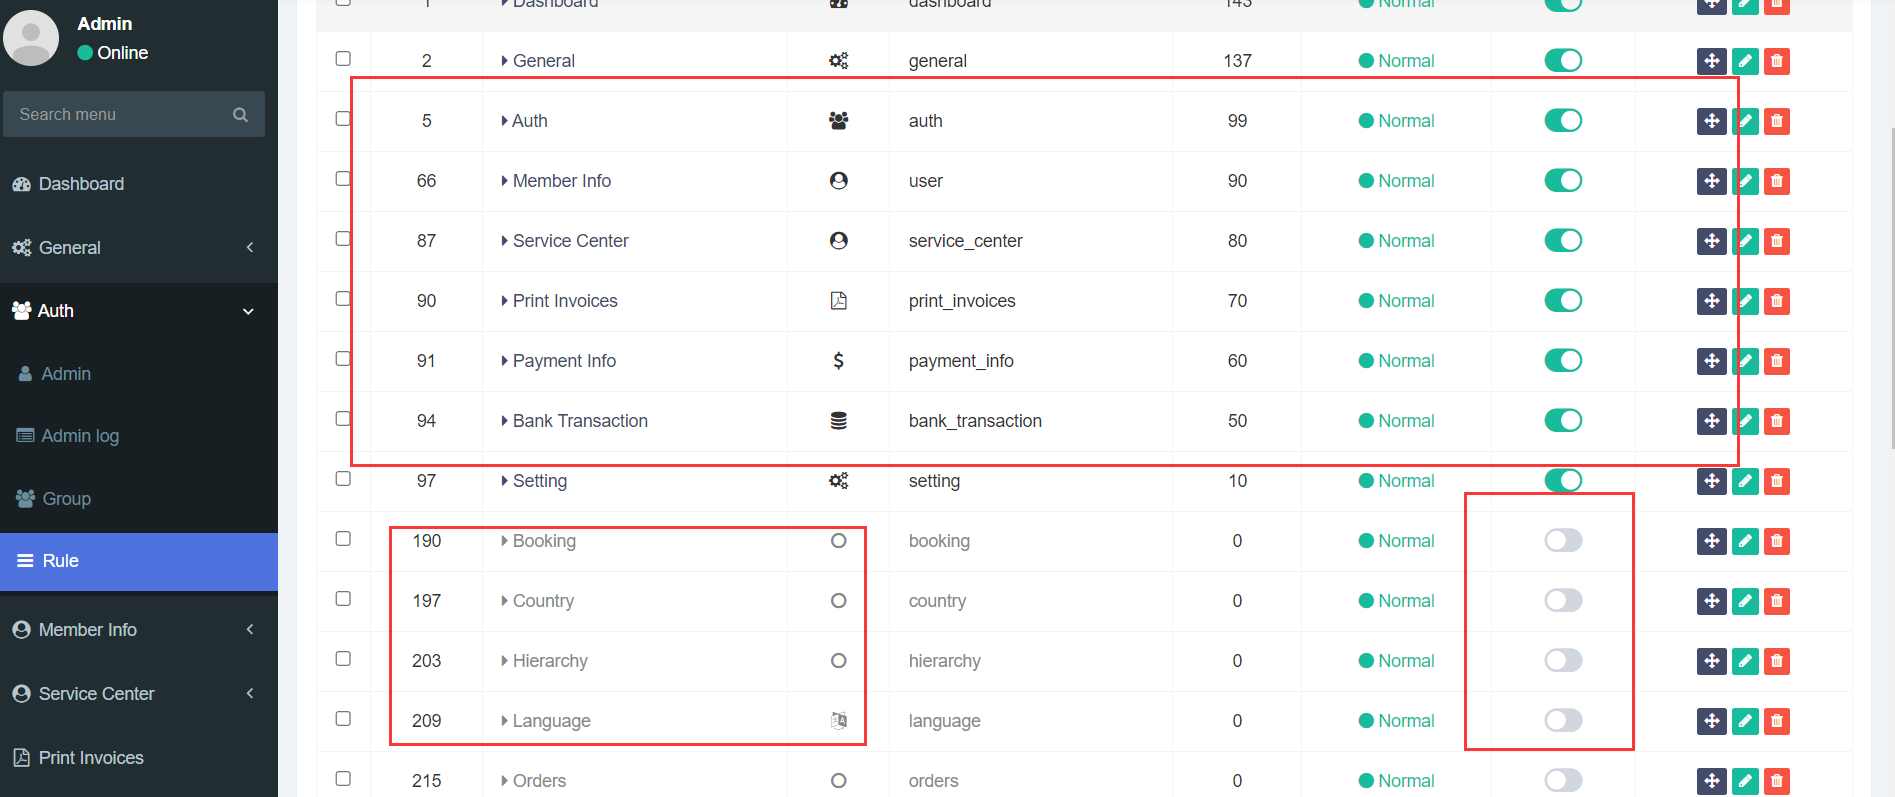Screen dimensions: 1895x797
Task: Click the edit pencil for Booking row
Action: click(1745, 541)
